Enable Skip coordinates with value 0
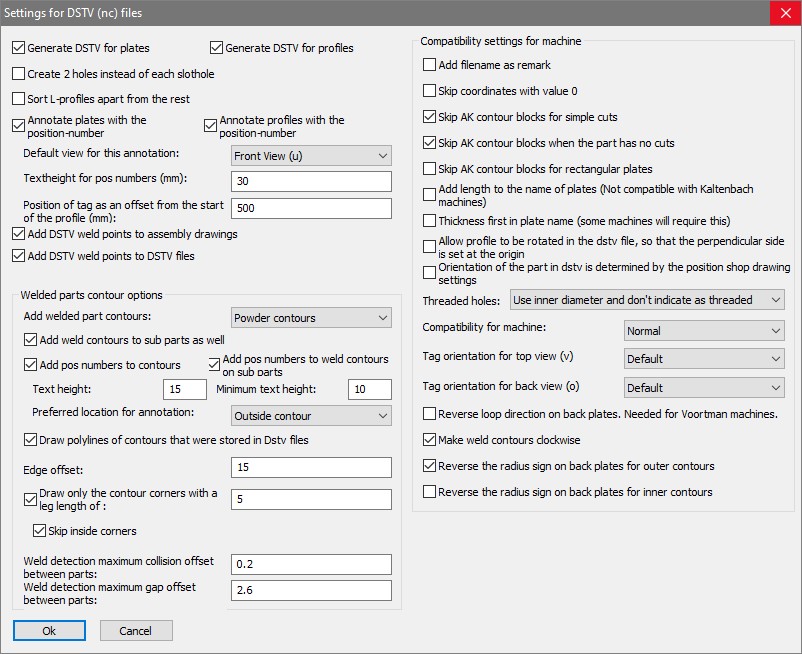The image size is (802, 654). (x=429, y=91)
